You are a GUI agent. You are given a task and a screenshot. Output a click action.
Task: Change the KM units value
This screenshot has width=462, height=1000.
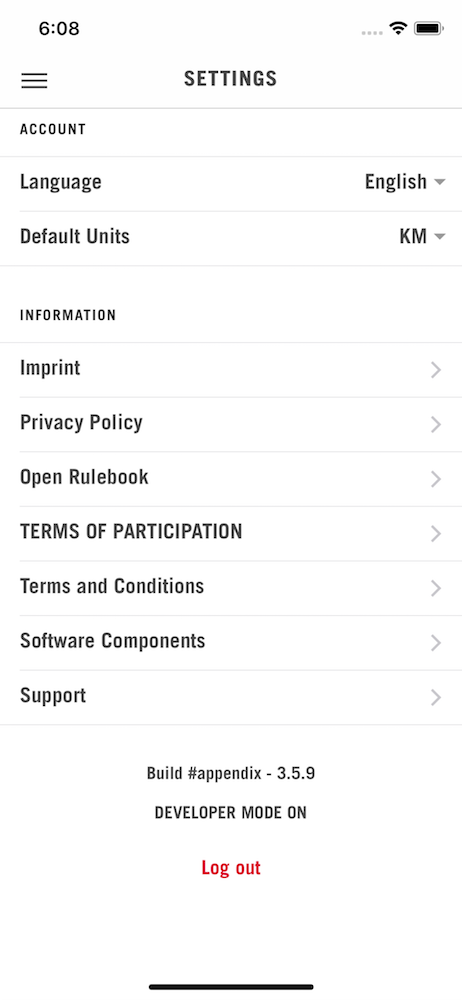(413, 237)
